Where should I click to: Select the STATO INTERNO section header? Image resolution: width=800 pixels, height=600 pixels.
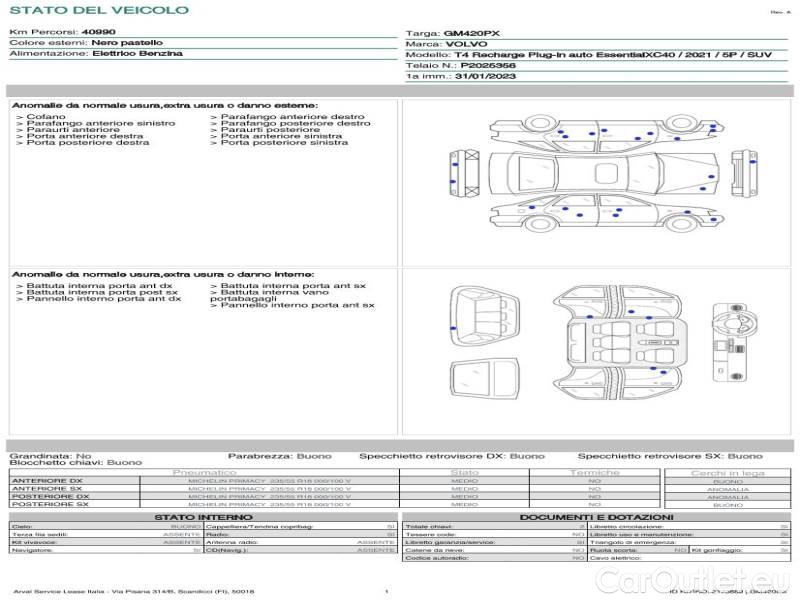click(x=204, y=516)
